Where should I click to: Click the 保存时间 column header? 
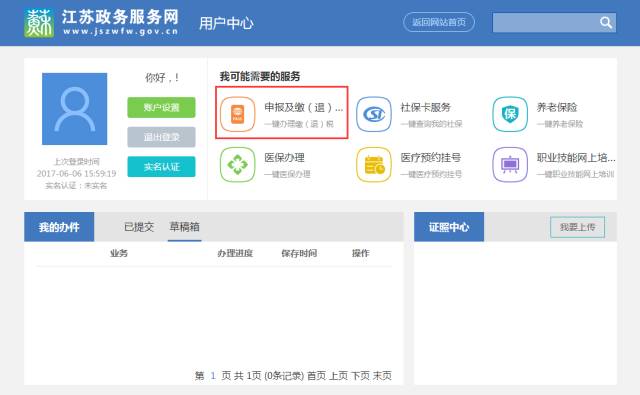[x=299, y=253]
